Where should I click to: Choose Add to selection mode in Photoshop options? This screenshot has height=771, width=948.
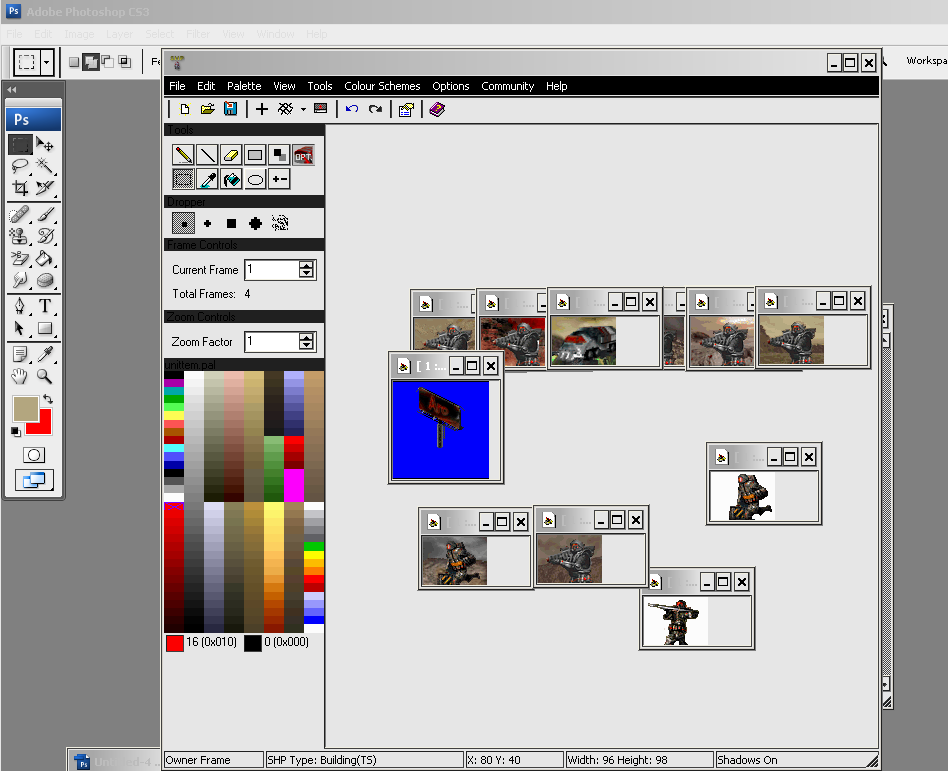point(91,62)
